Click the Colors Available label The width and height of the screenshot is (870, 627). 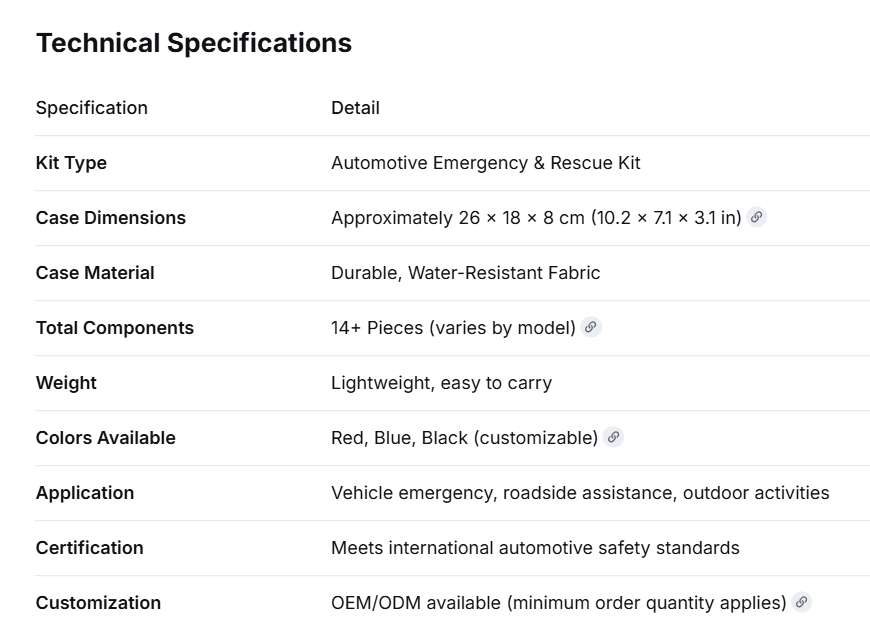(105, 437)
